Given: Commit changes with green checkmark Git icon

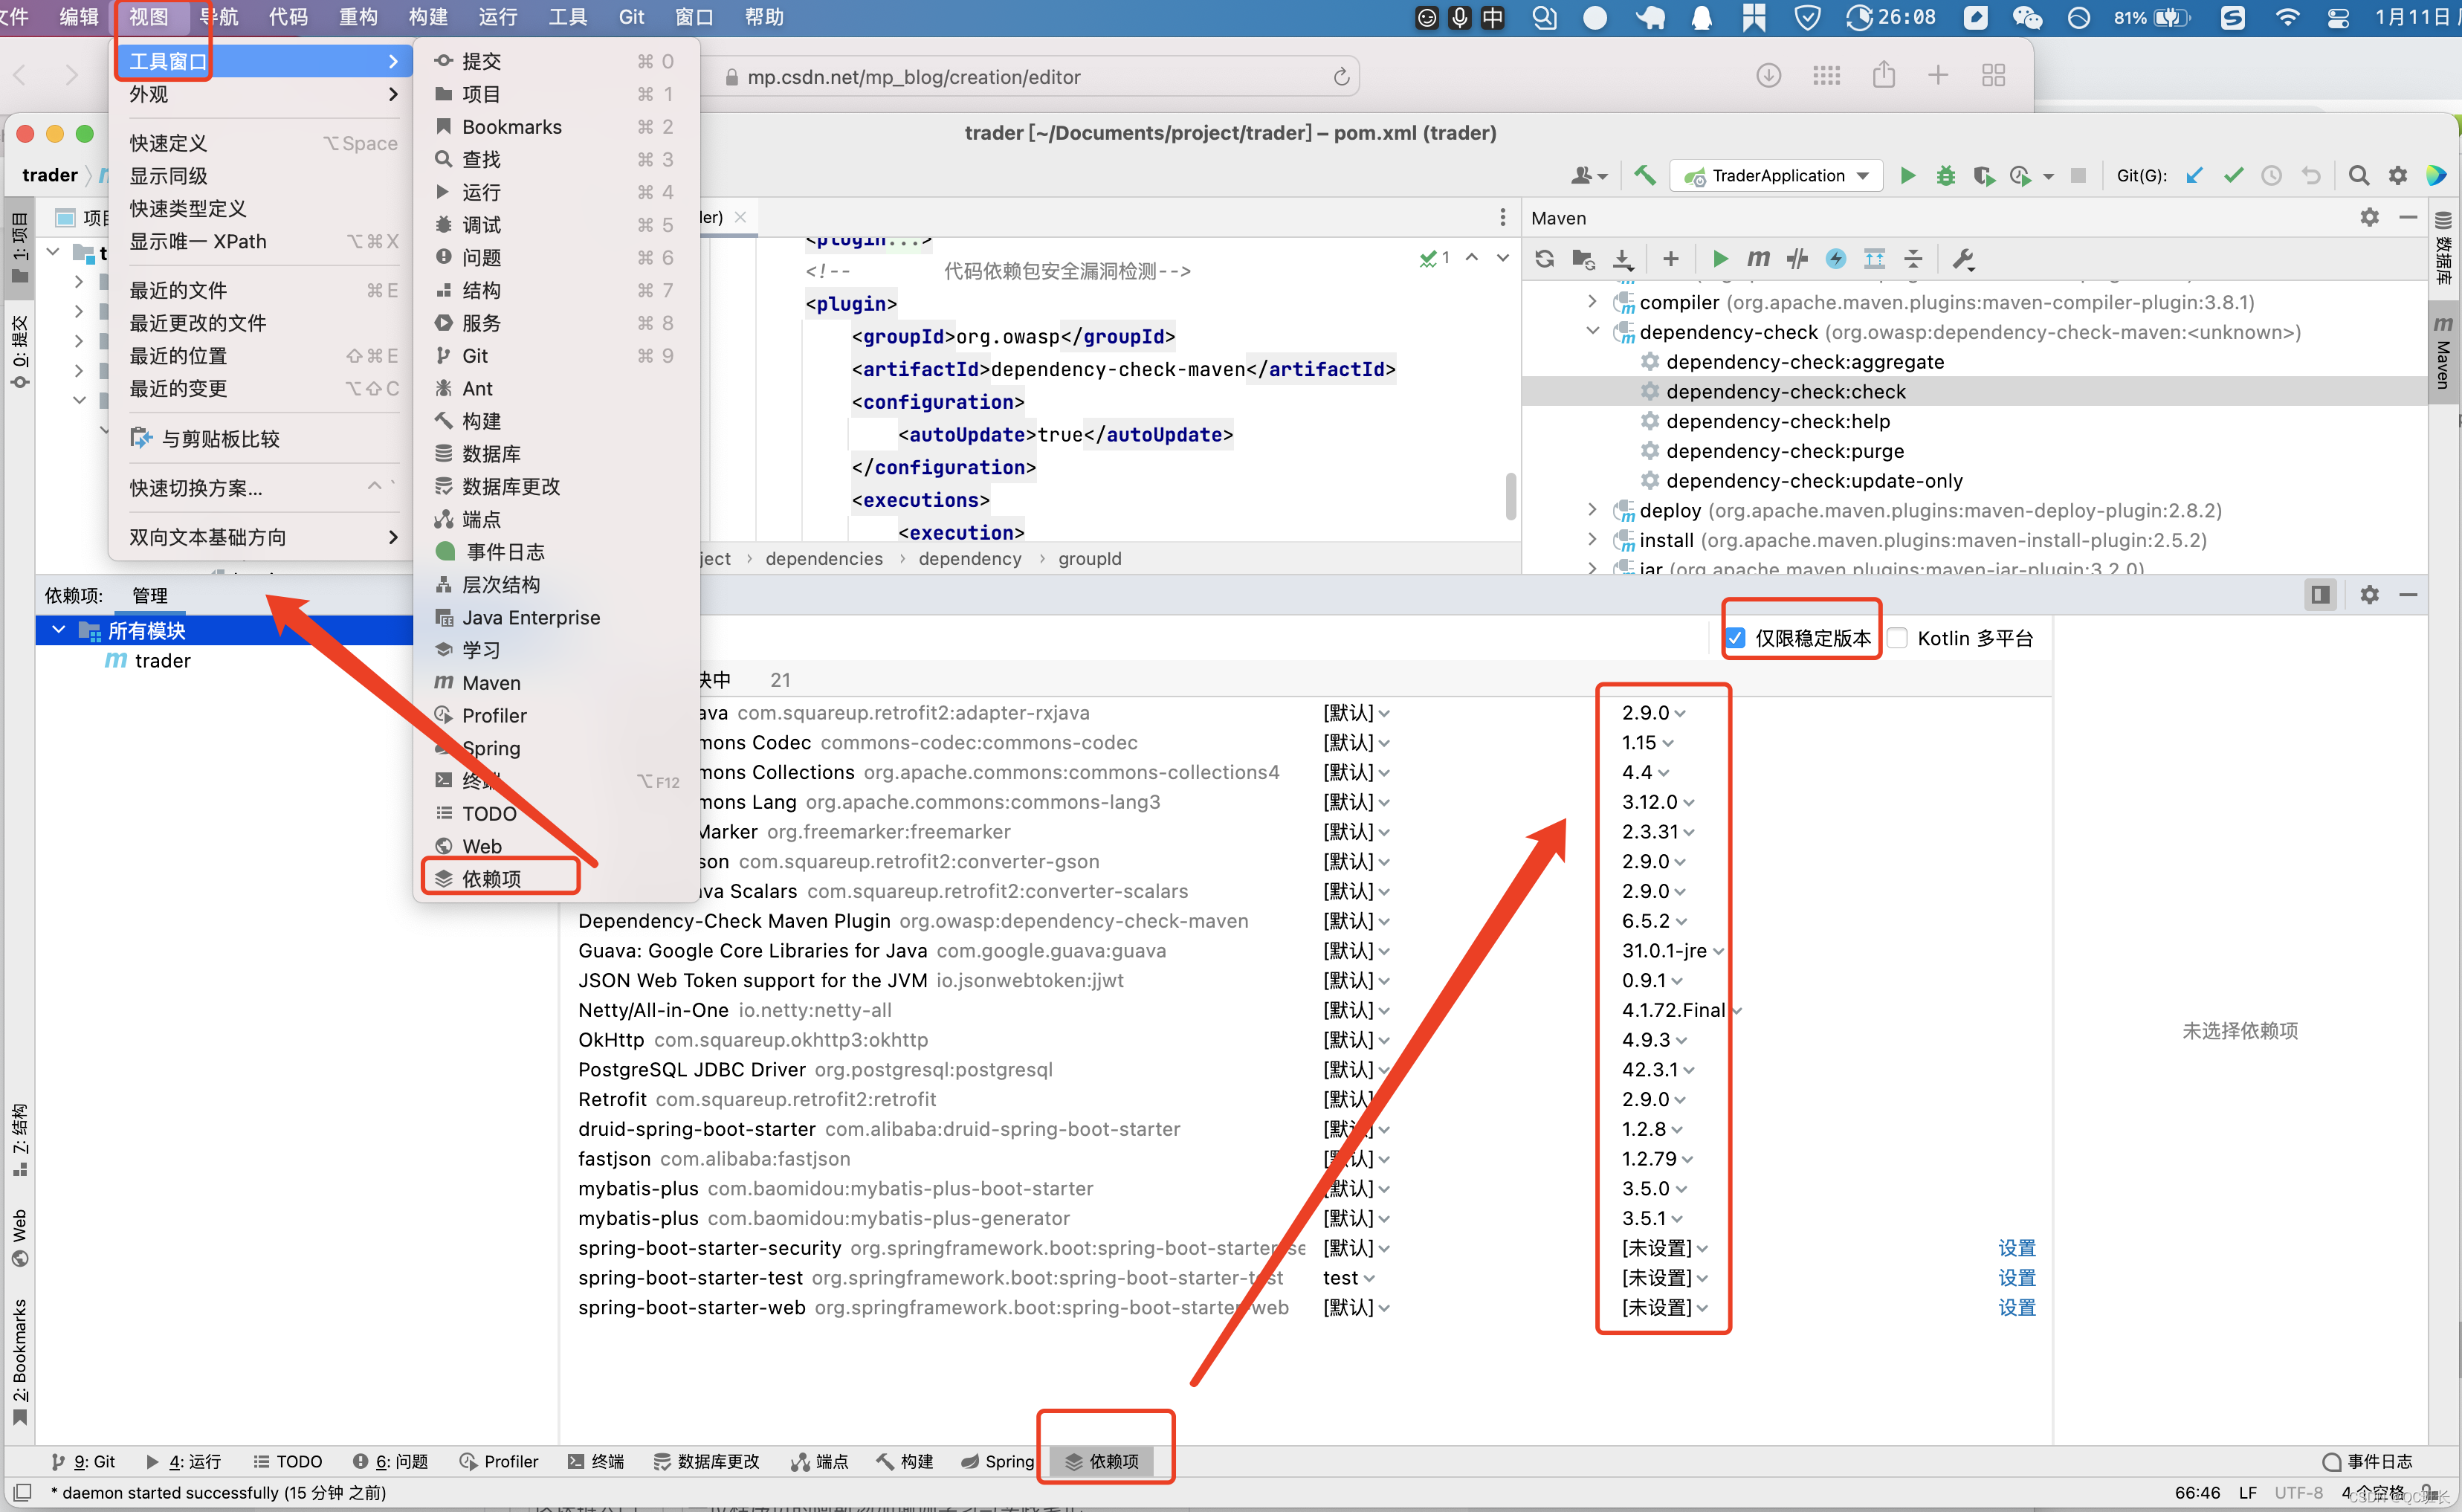Looking at the screenshot, I should coord(2233,175).
